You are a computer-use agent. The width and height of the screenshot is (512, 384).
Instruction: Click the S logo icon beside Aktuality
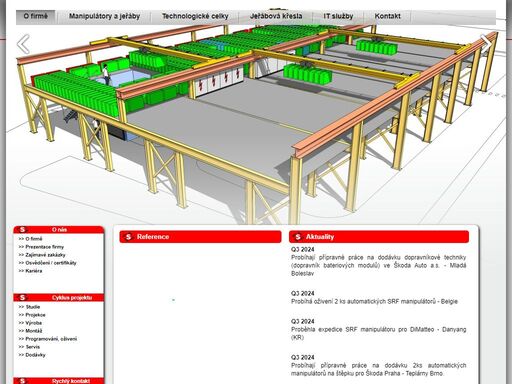coord(298,237)
